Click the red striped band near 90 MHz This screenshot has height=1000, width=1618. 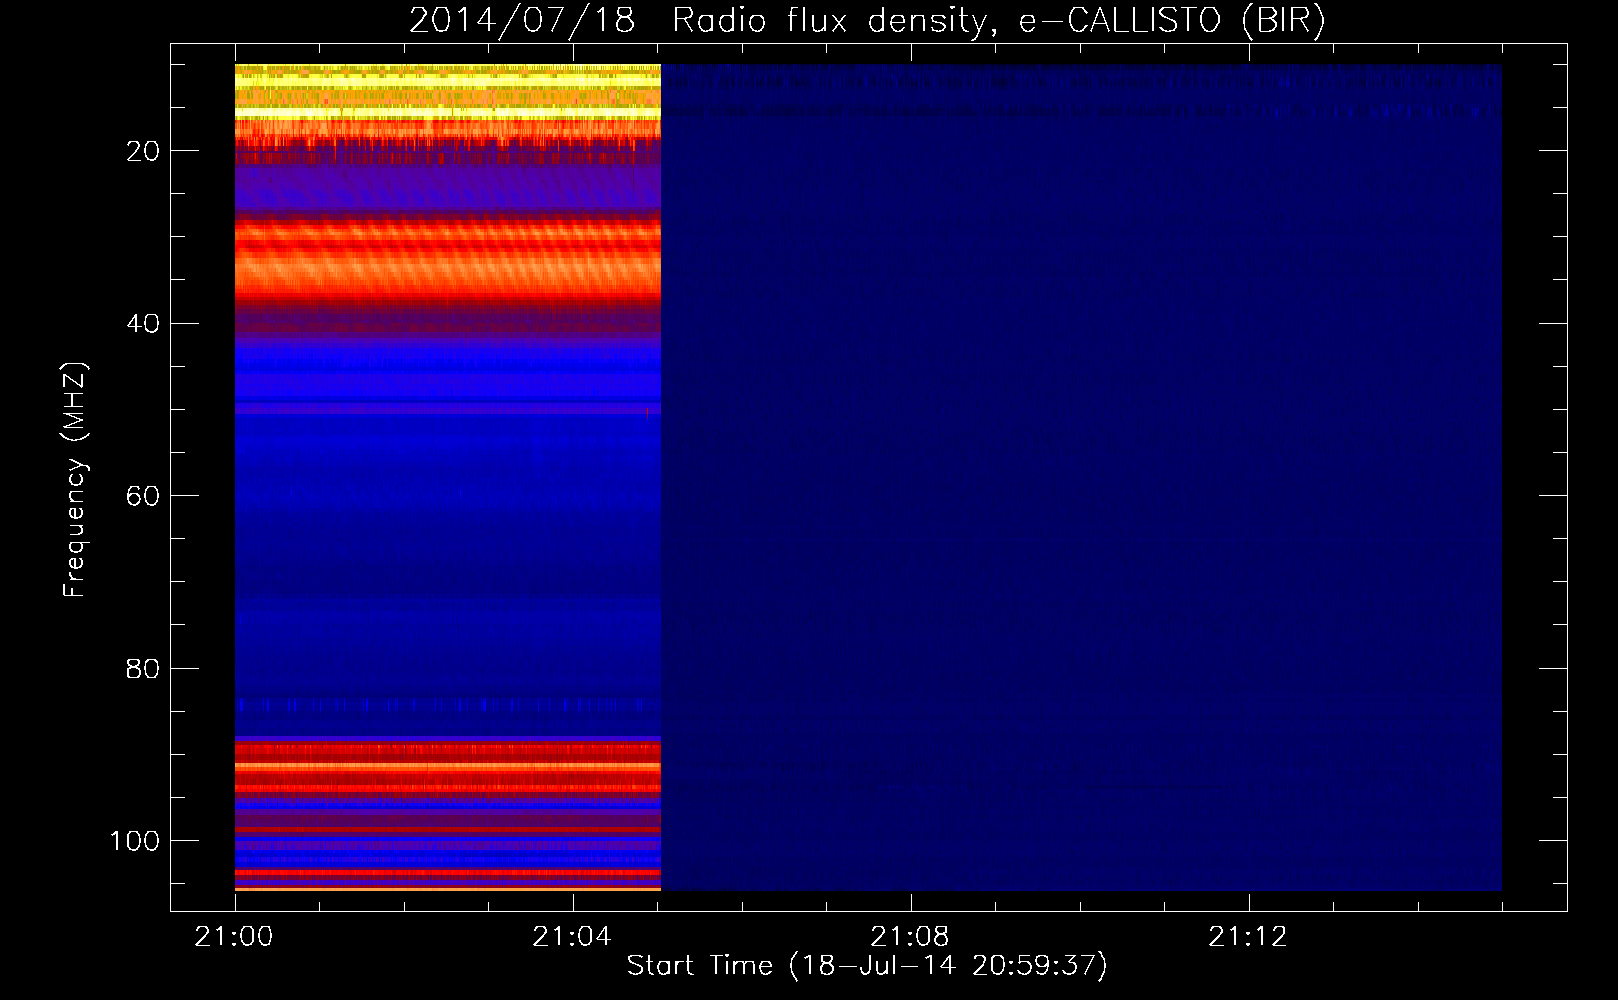[x=448, y=768]
